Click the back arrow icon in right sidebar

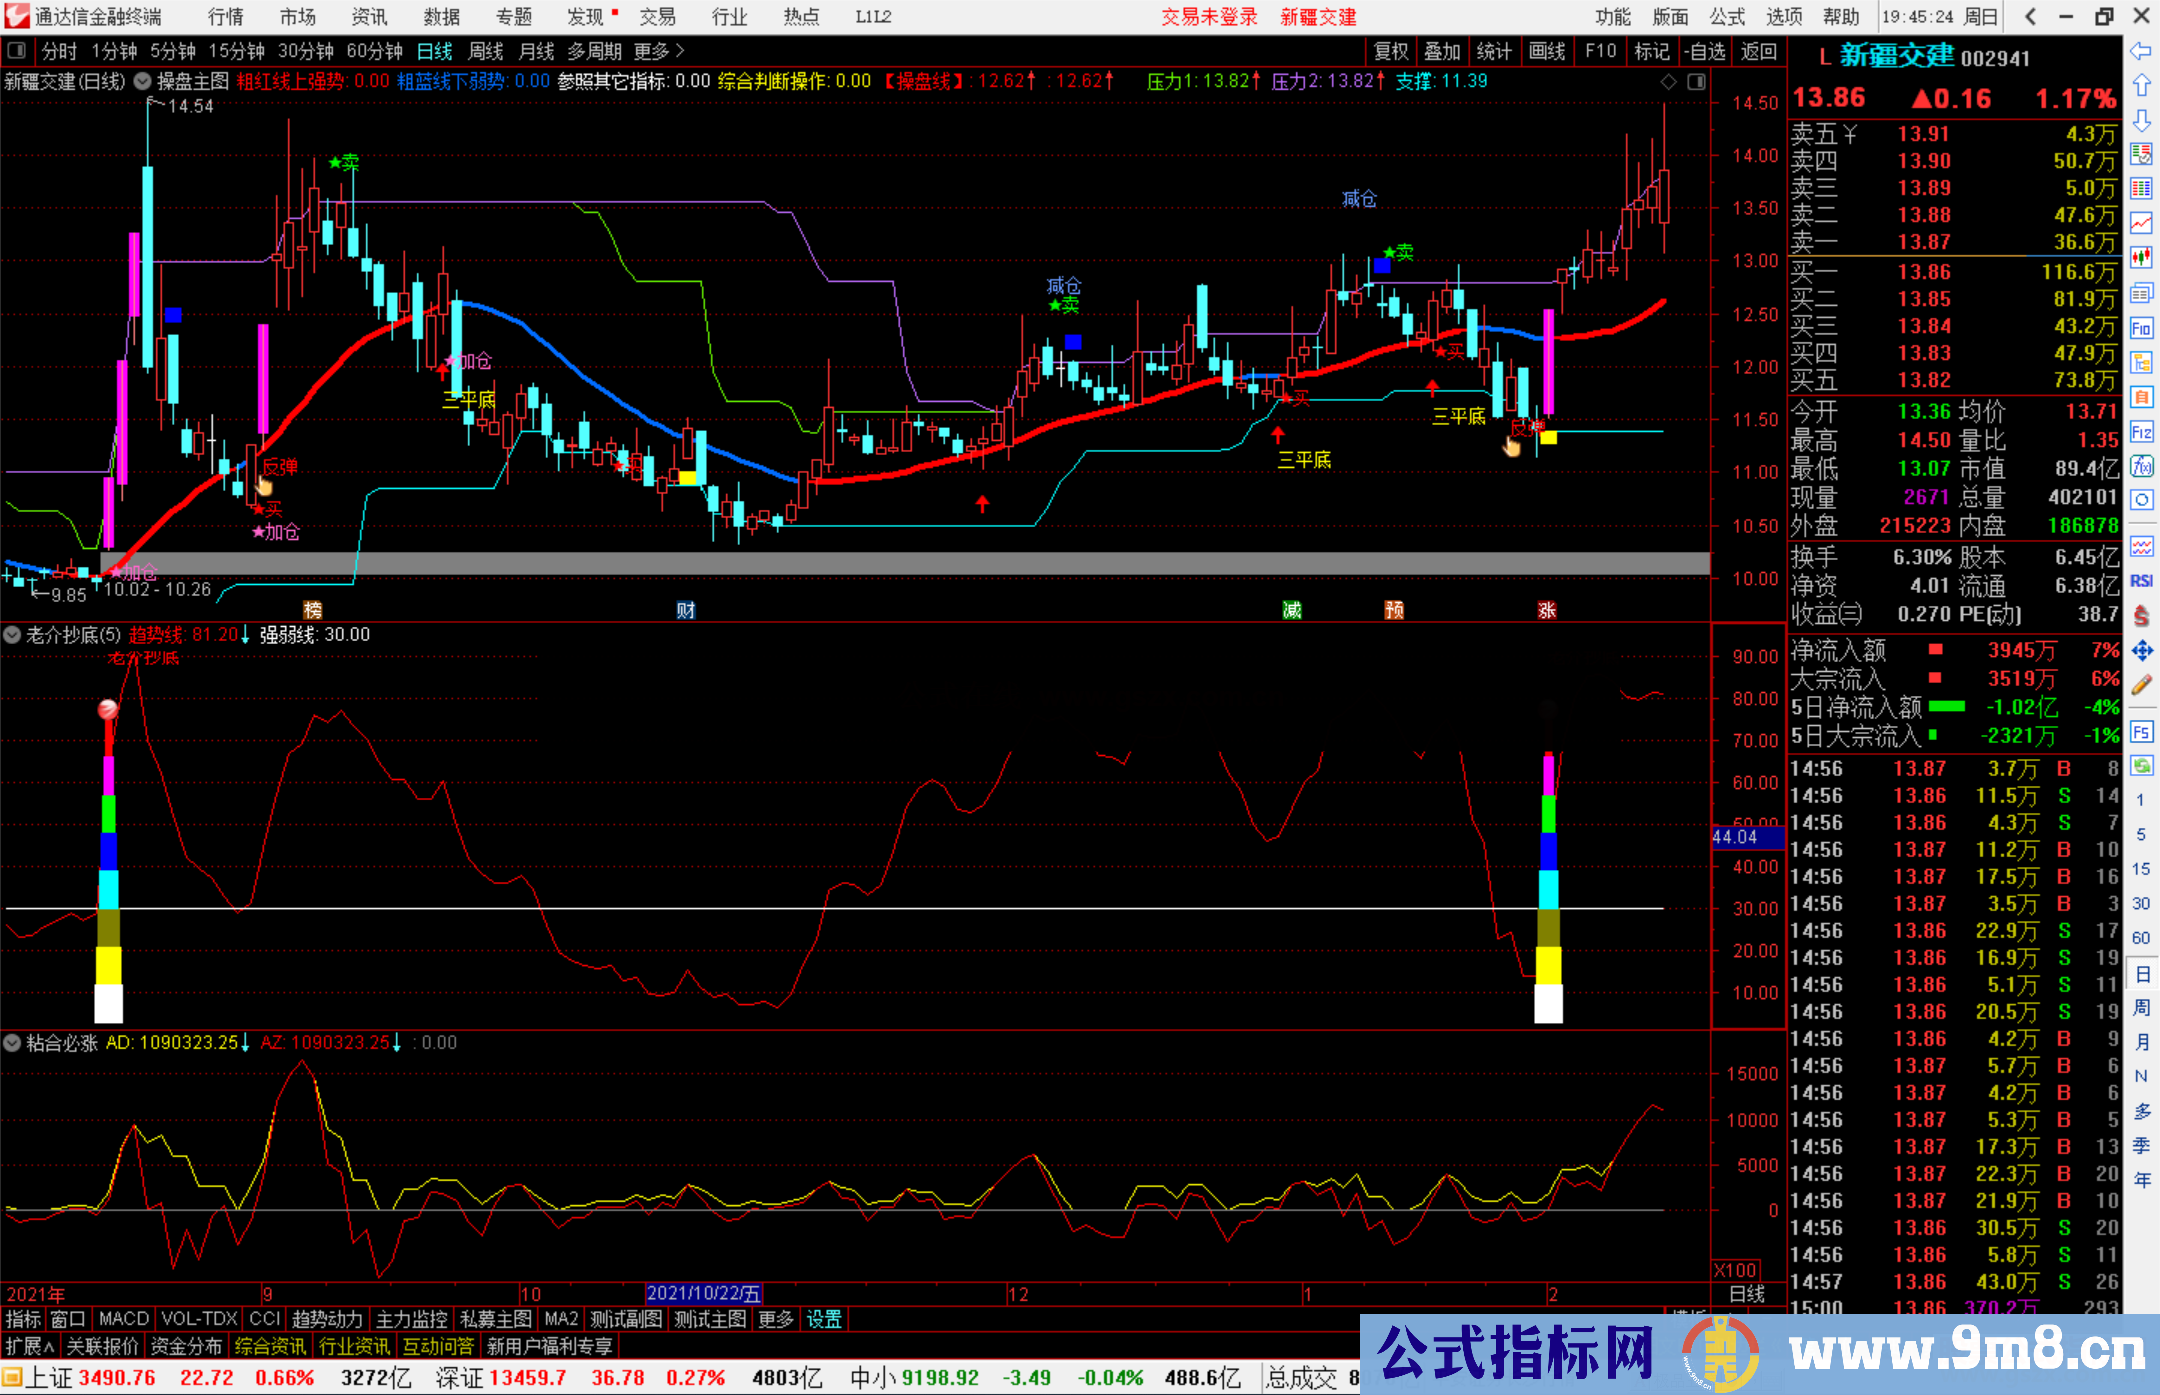click(2141, 51)
